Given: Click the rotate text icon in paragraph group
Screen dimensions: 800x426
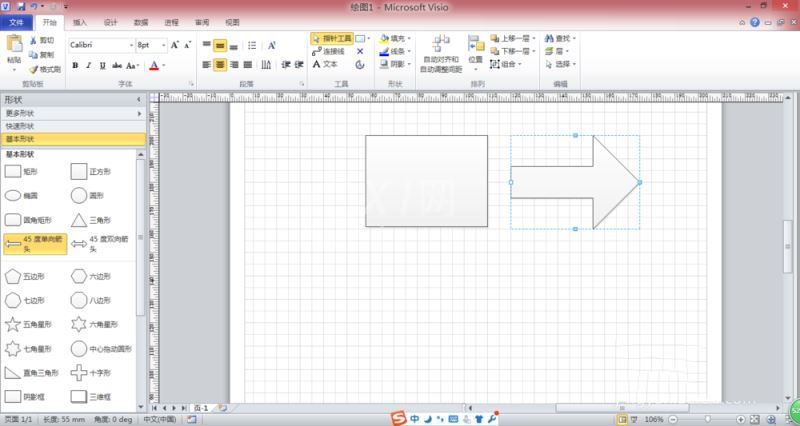Looking at the screenshot, I should tap(271, 45).
